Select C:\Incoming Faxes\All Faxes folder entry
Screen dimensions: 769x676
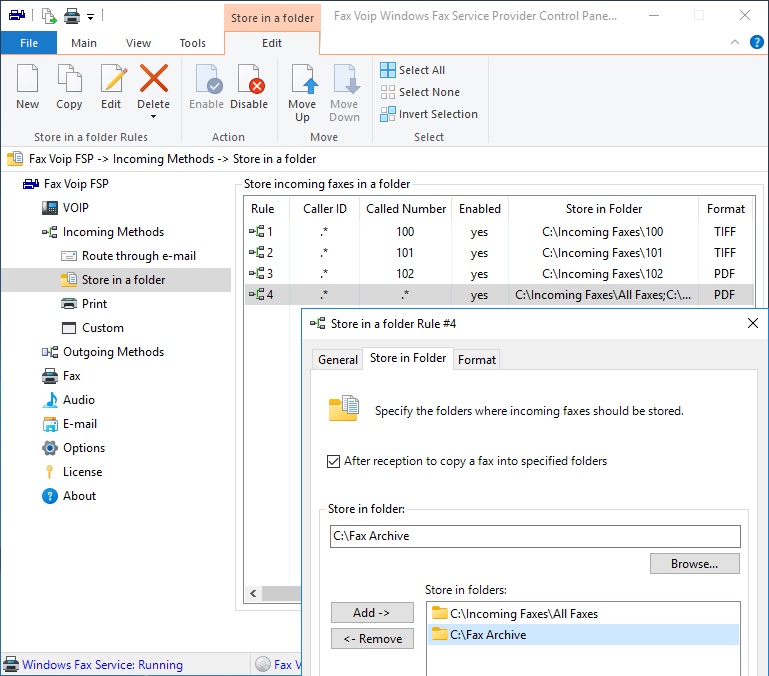[x=584, y=614]
